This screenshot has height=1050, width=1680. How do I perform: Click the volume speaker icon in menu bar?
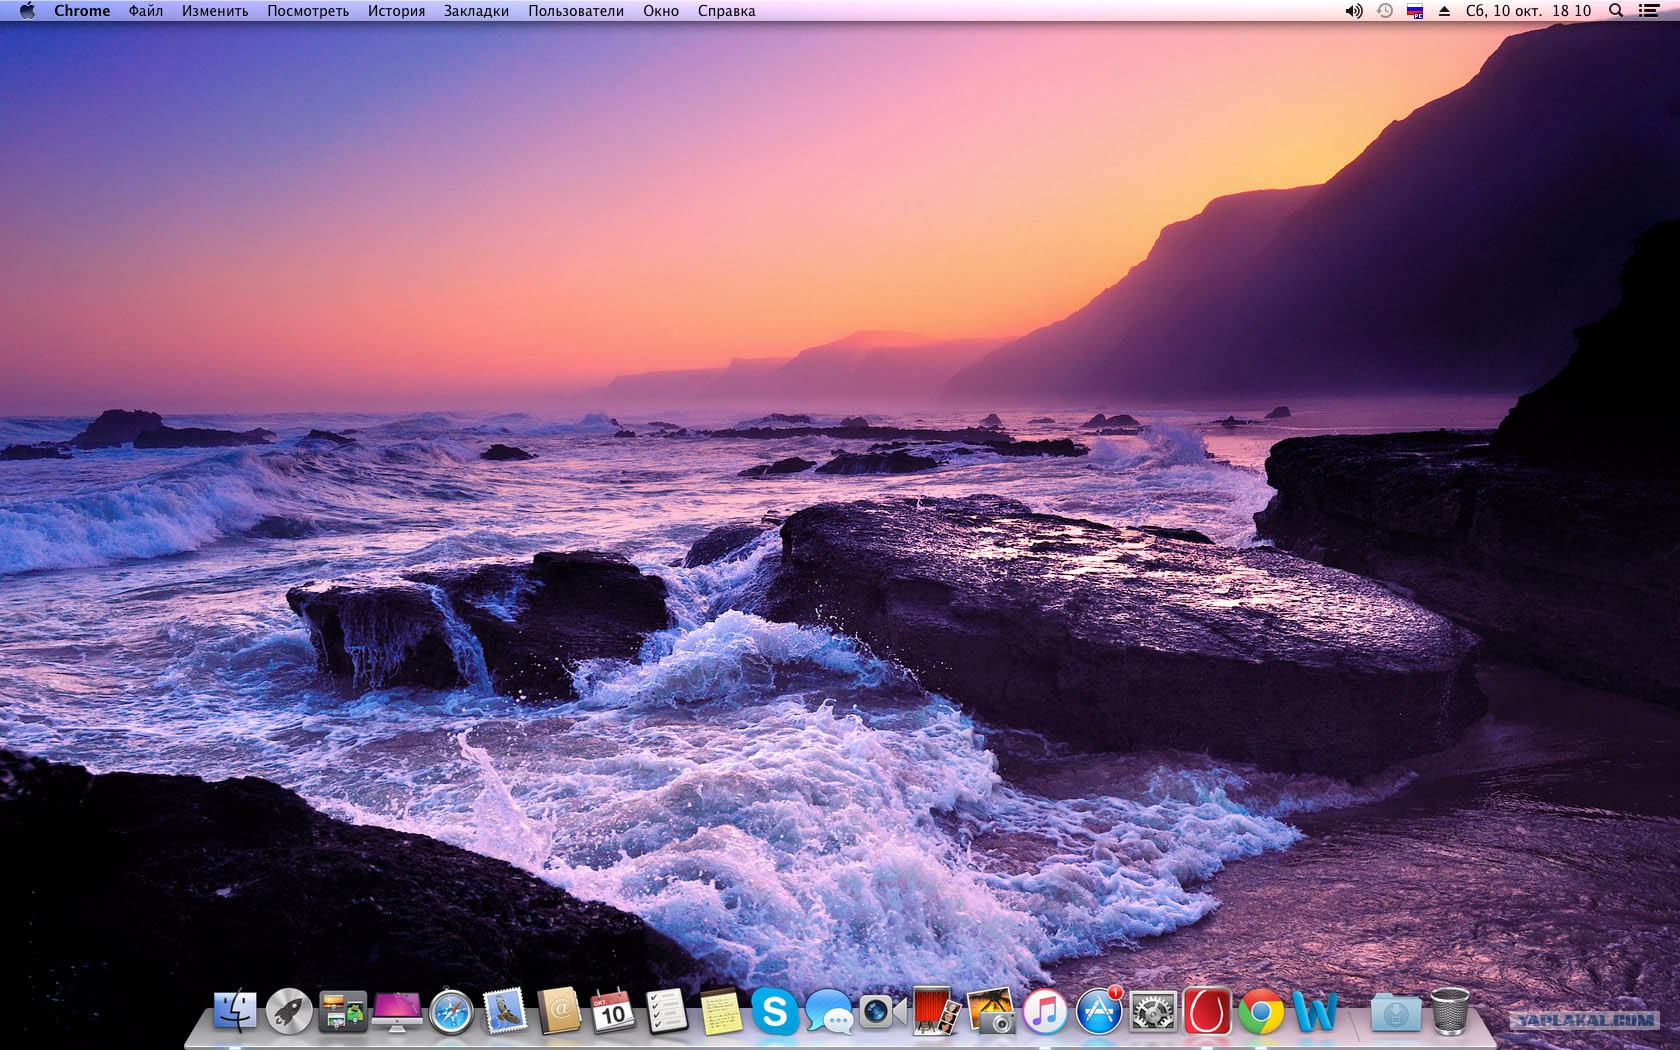(1354, 11)
